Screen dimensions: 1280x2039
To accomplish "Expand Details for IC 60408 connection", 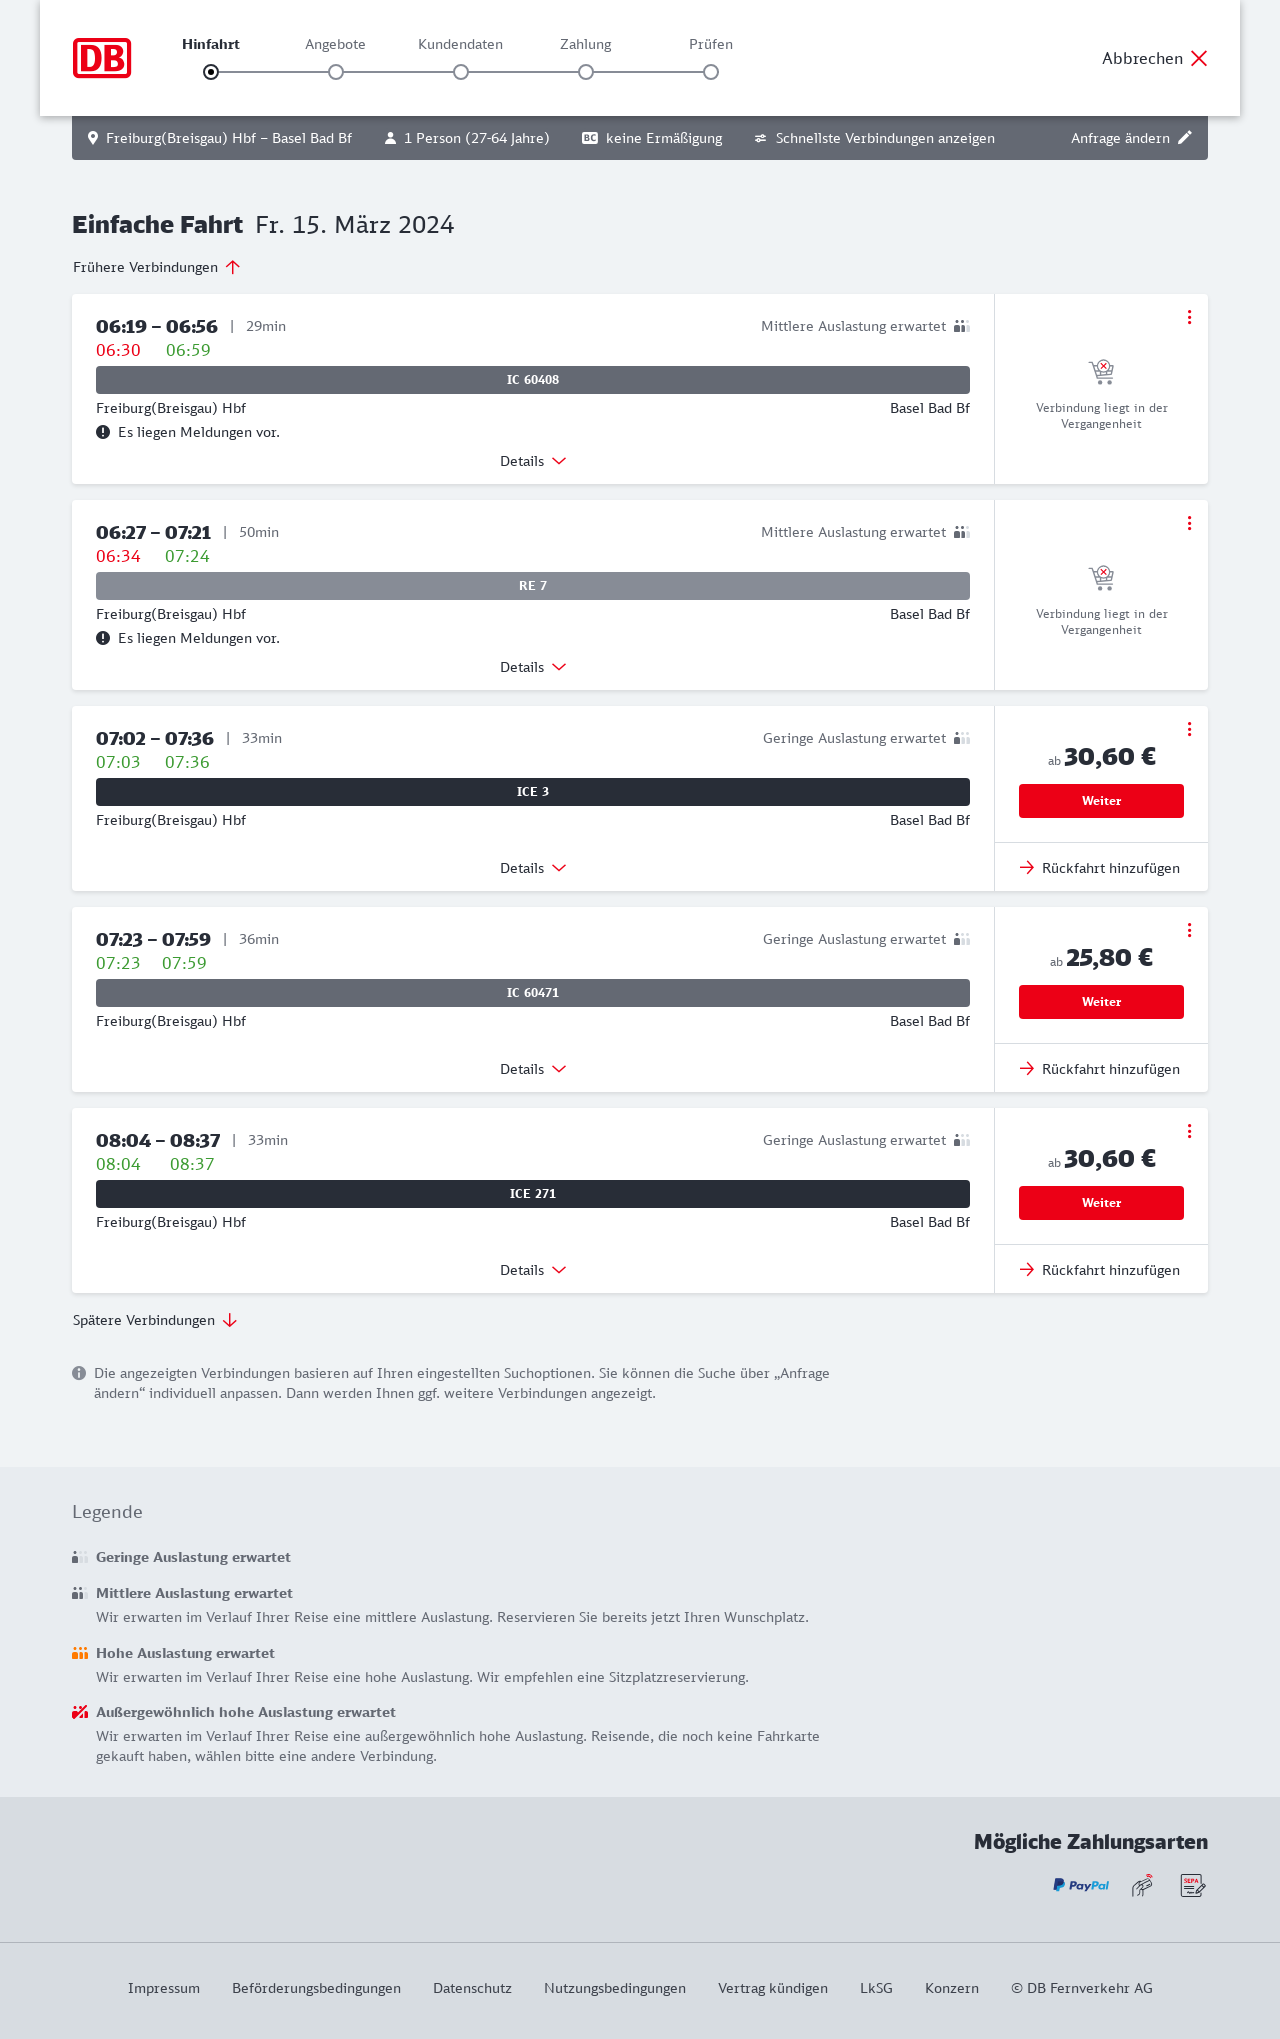I will pyautogui.click(x=533, y=461).
